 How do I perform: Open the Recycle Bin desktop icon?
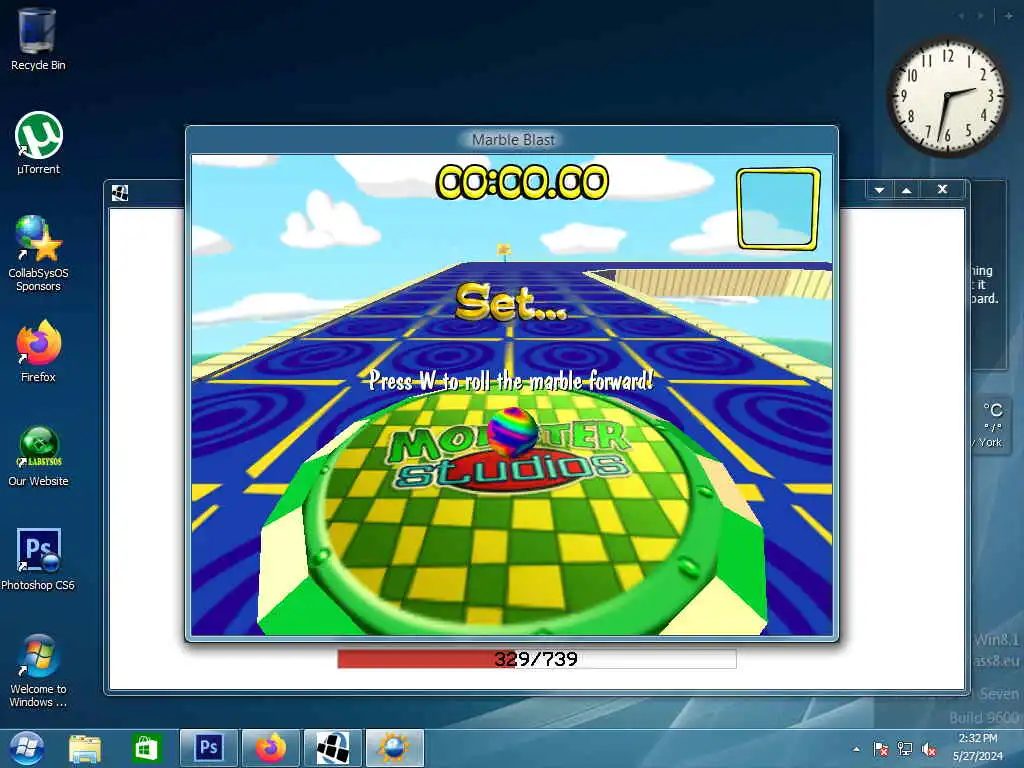tap(37, 39)
